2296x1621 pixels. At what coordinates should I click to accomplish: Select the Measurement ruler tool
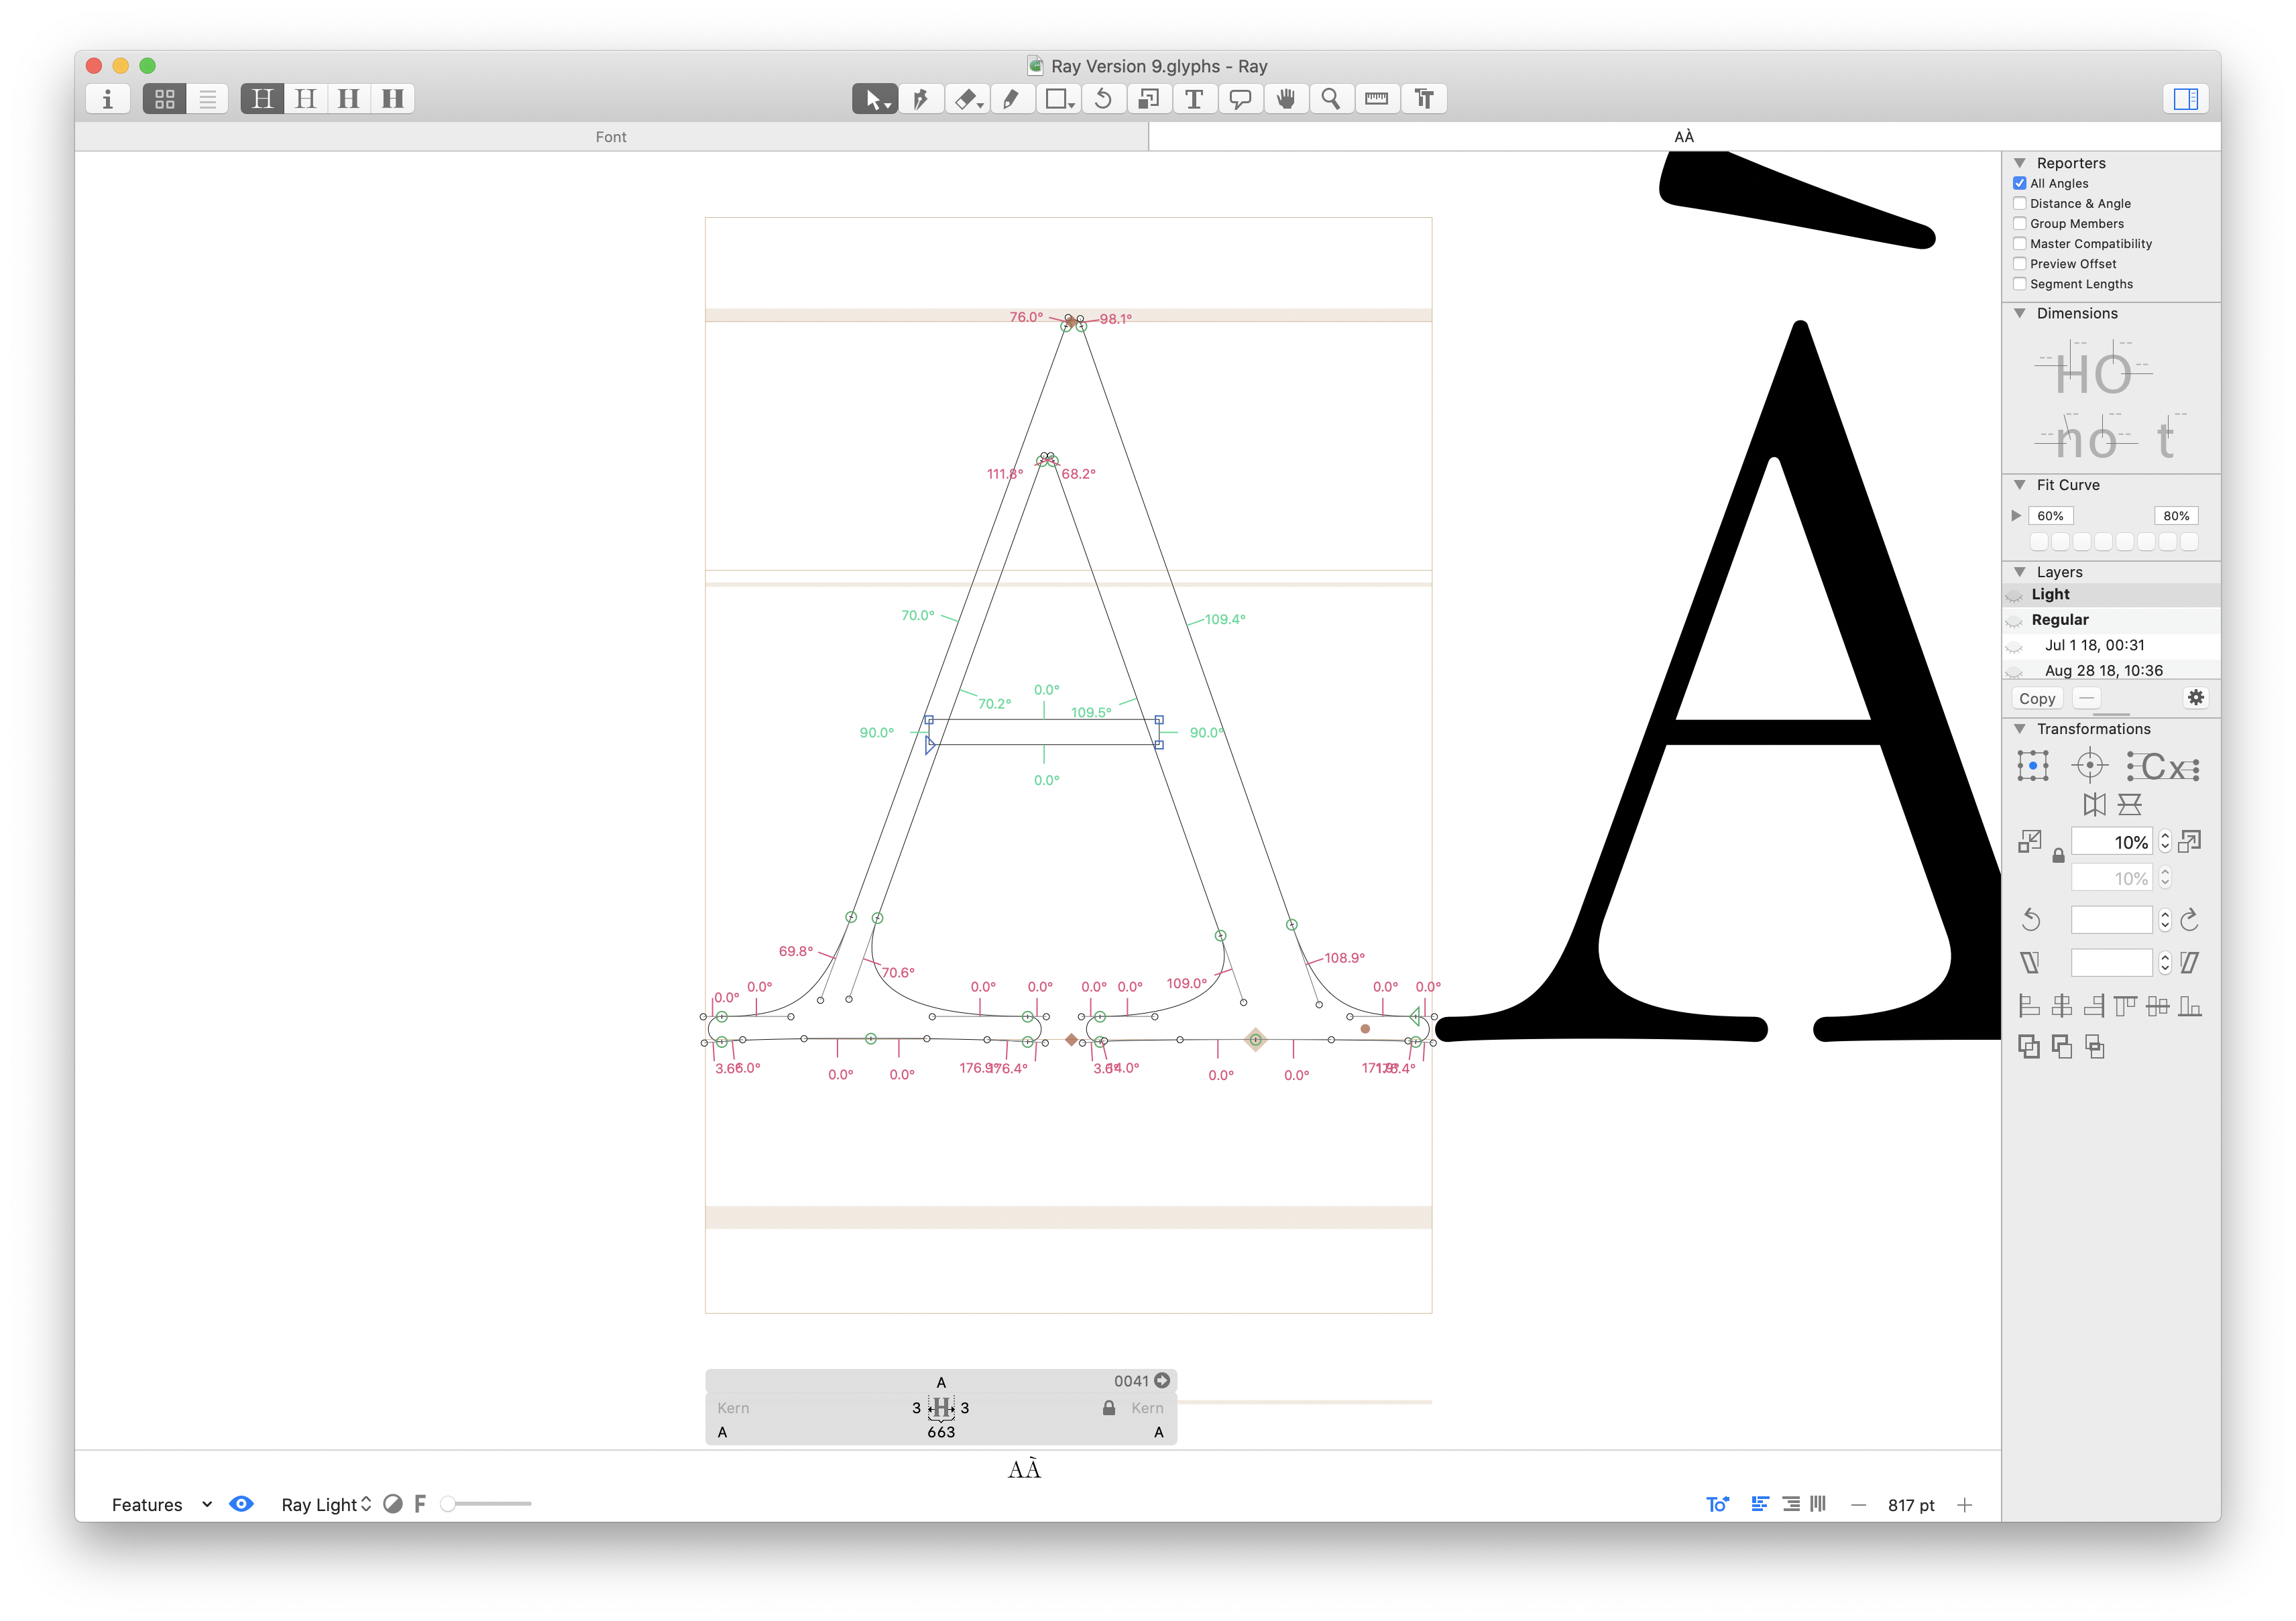click(1377, 99)
